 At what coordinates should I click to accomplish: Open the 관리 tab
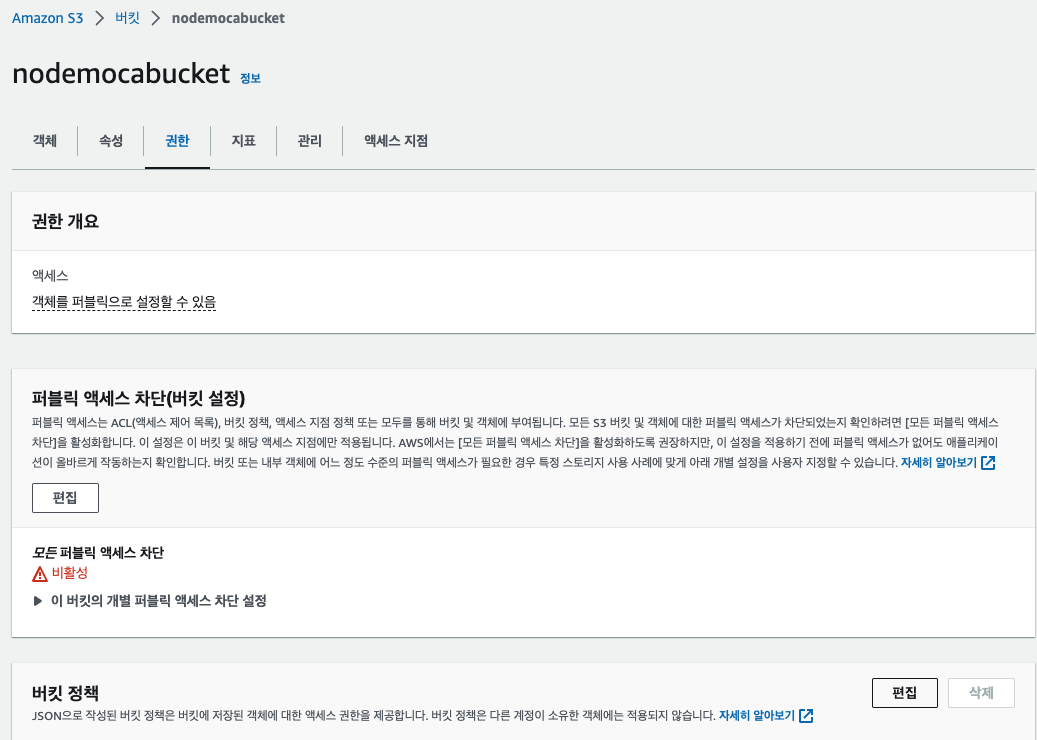point(310,140)
